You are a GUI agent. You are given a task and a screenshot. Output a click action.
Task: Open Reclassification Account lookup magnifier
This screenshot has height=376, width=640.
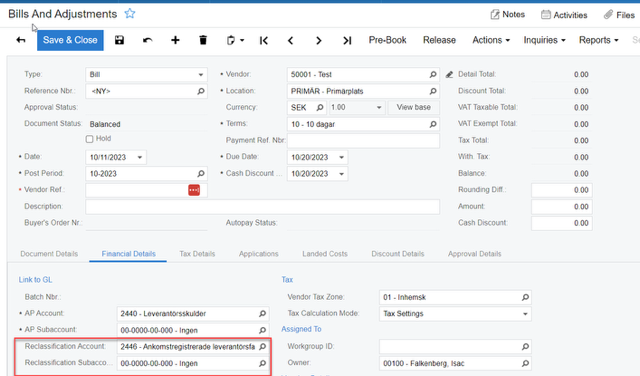click(x=262, y=347)
